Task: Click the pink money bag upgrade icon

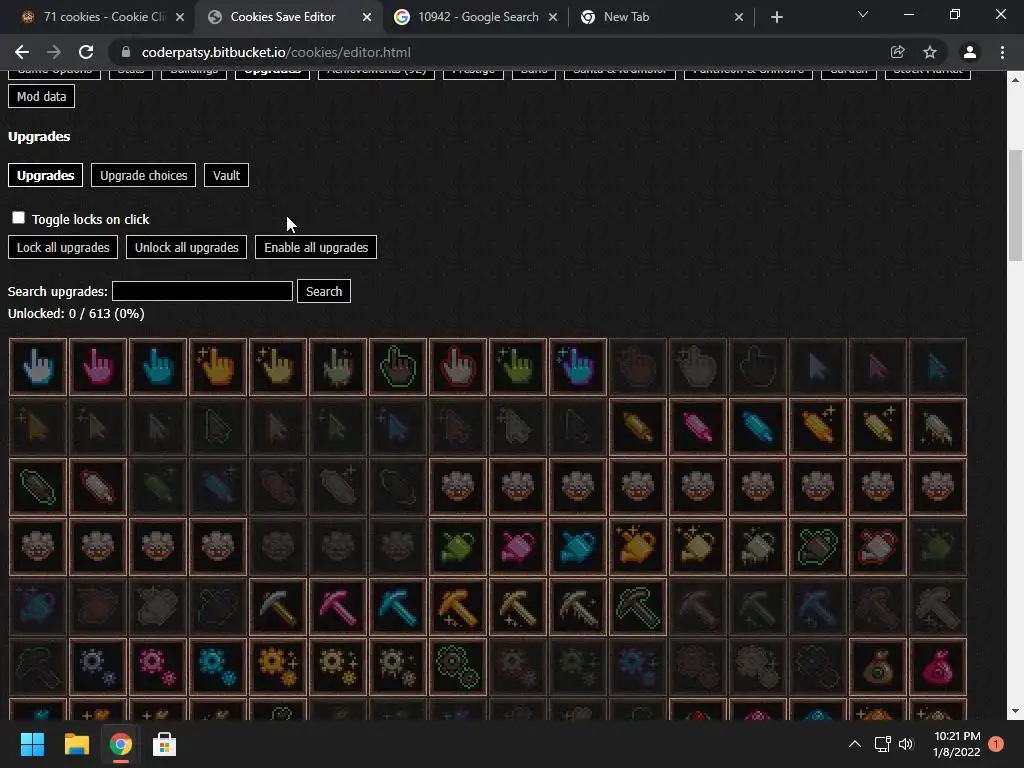Action: tap(938, 667)
